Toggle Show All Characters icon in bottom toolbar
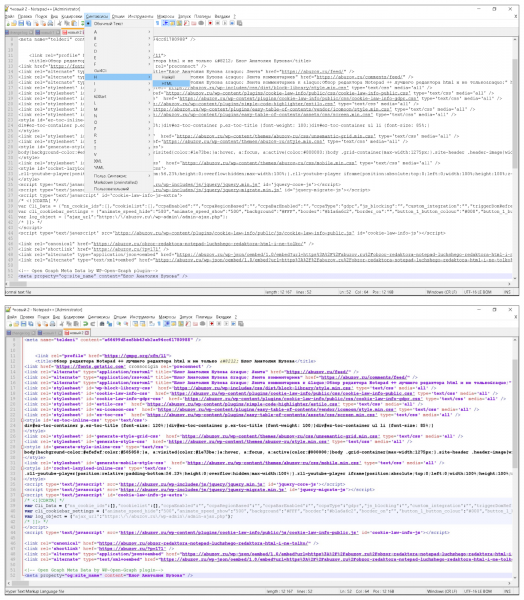 tap(159, 324)
